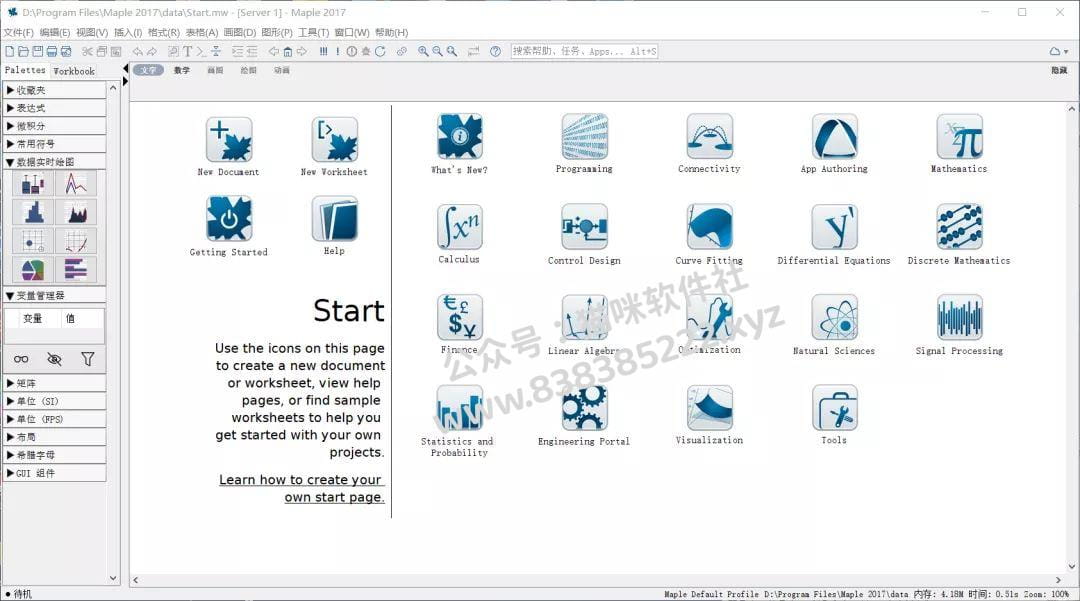Open the Connectivity category icon
Image resolution: width=1080 pixels, height=601 pixels.
click(709, 137)
